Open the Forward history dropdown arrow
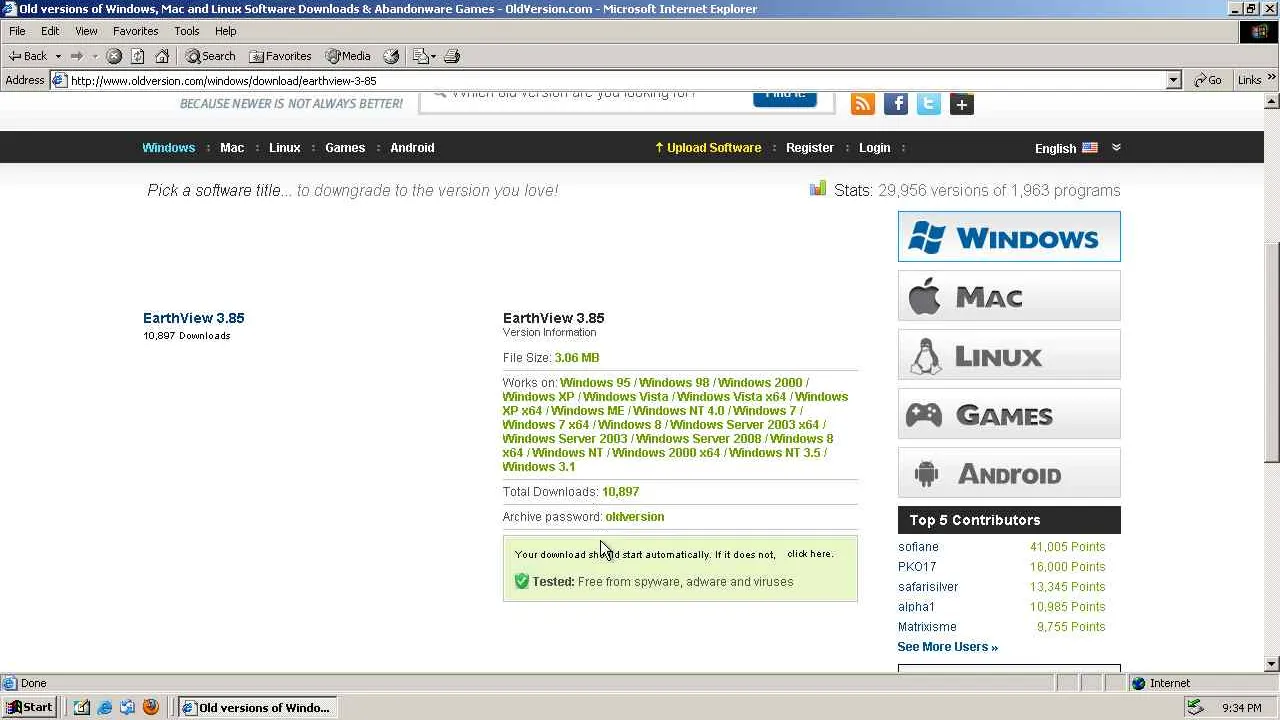Screen dimensions: 1280x720 (95, 56)
